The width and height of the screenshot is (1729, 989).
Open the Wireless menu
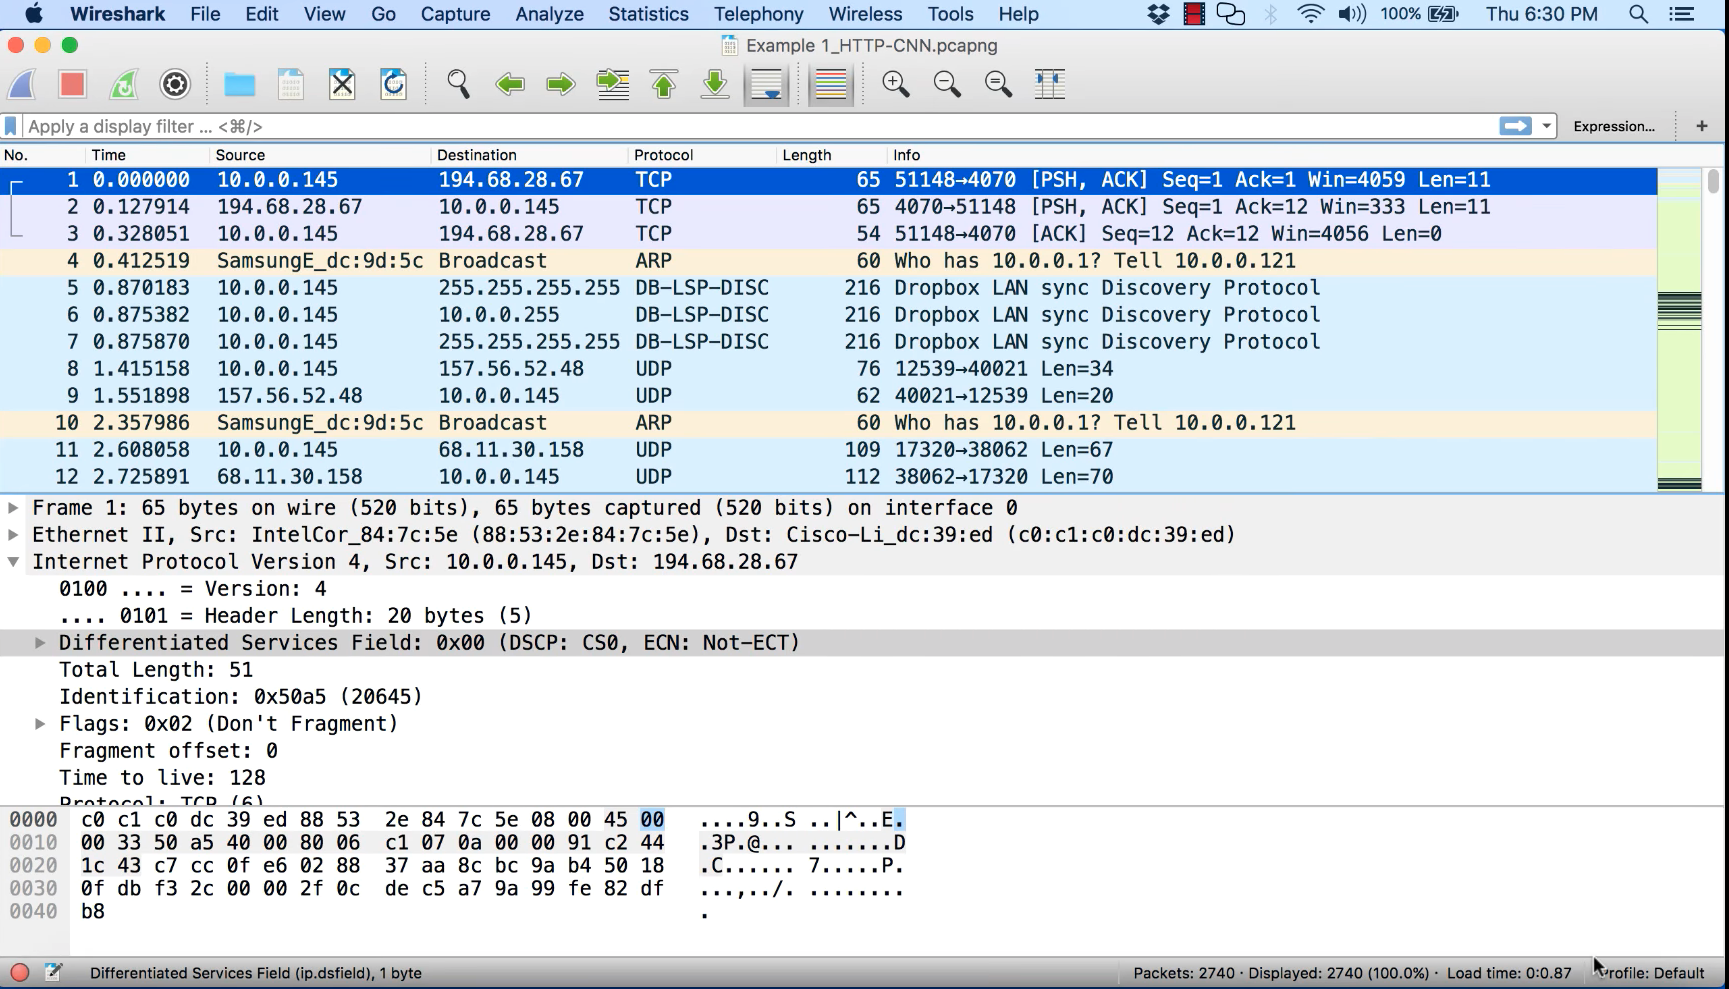(865, 14)
